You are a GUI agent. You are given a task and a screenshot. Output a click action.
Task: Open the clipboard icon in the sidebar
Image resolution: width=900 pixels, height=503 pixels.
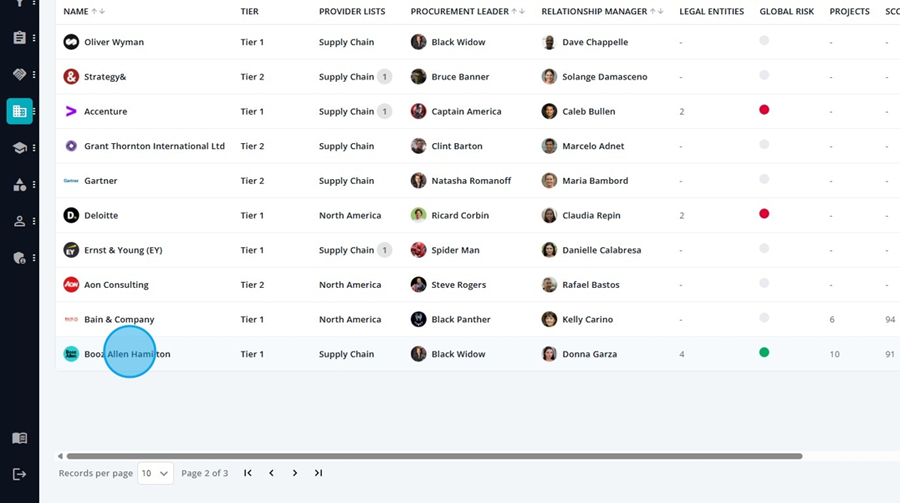(x=20, y=38)
